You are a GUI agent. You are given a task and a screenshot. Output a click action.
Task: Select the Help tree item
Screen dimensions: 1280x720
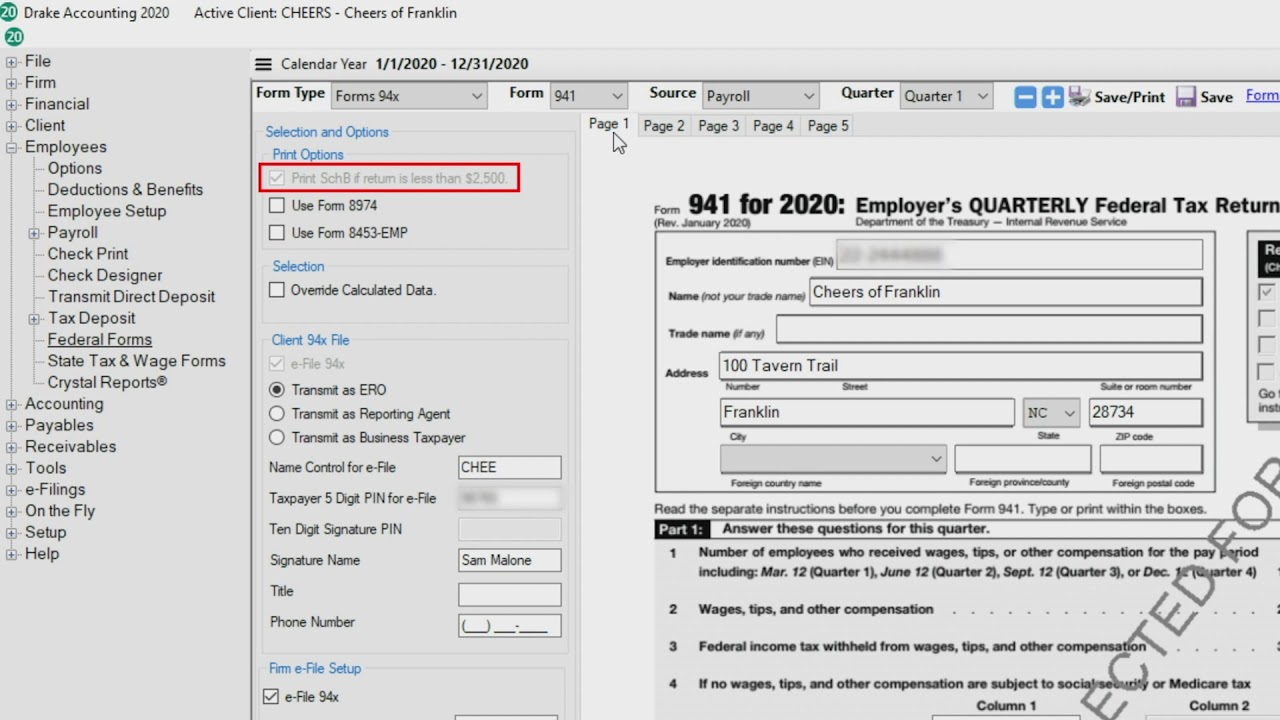[42, 554]
